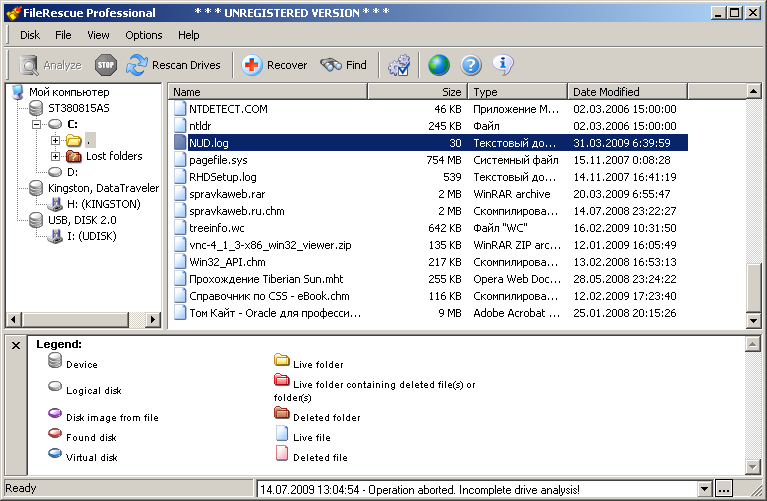
Task: Select the I: (UDISK) drive icon
Action: [55, 236]
